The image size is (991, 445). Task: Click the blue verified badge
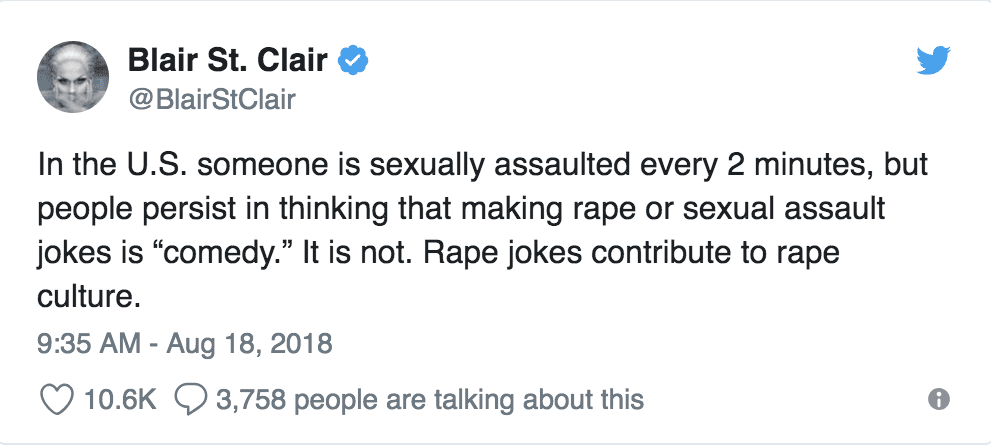(x=353, y=61)
